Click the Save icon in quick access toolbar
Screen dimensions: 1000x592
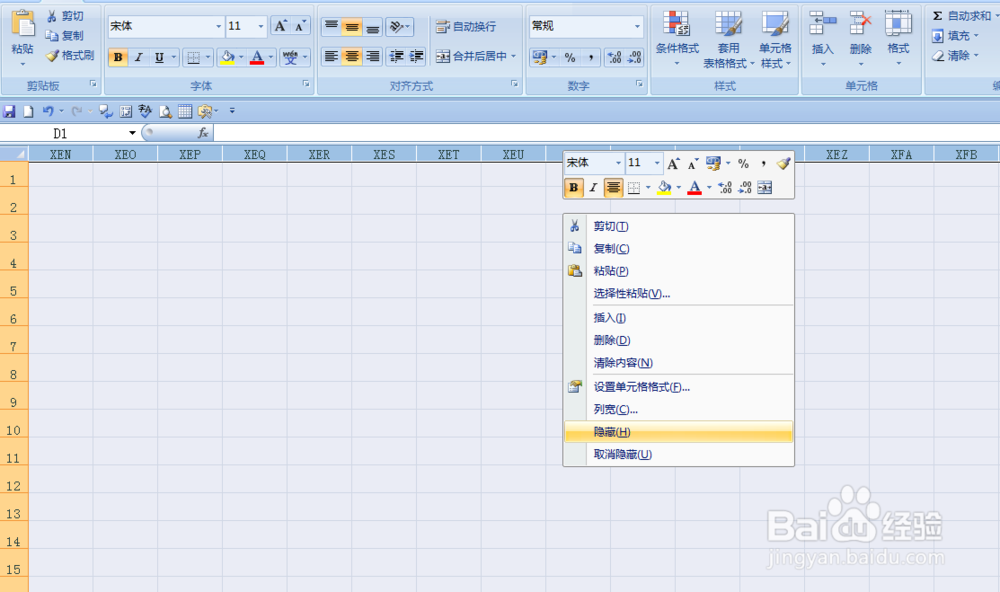point(9,112)
